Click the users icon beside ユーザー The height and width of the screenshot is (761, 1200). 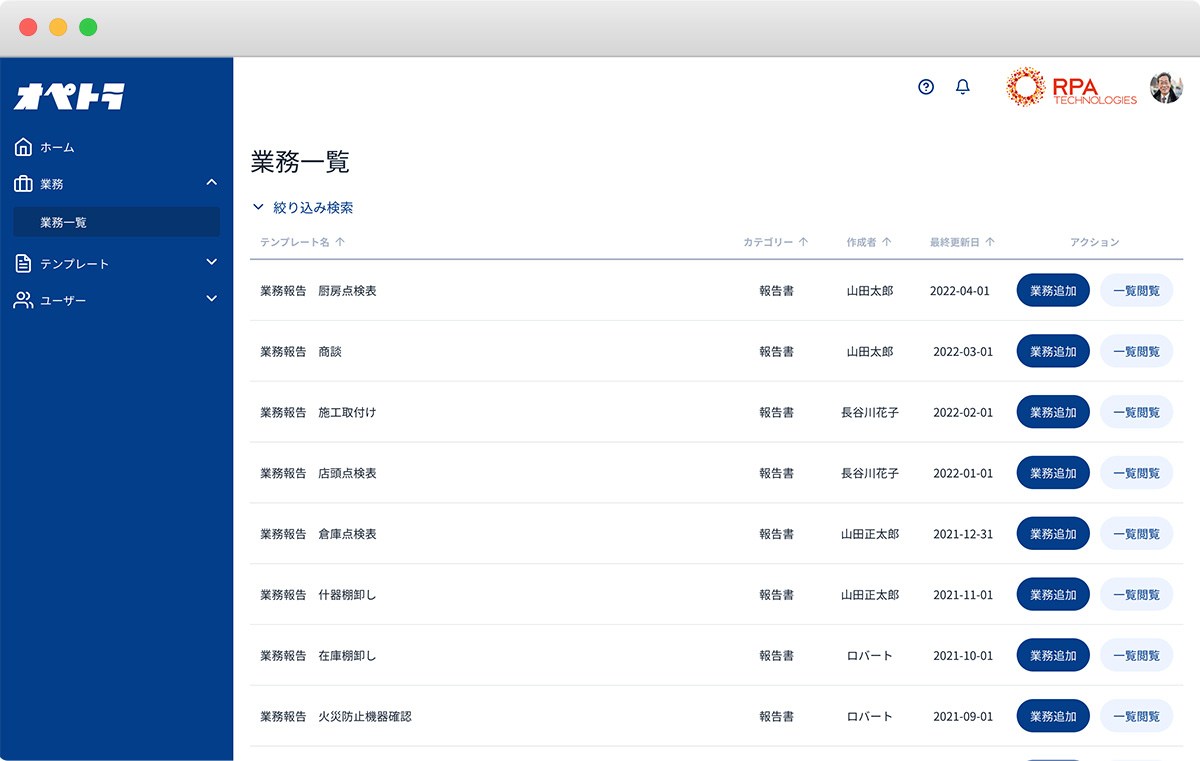[x=24, y=300]
